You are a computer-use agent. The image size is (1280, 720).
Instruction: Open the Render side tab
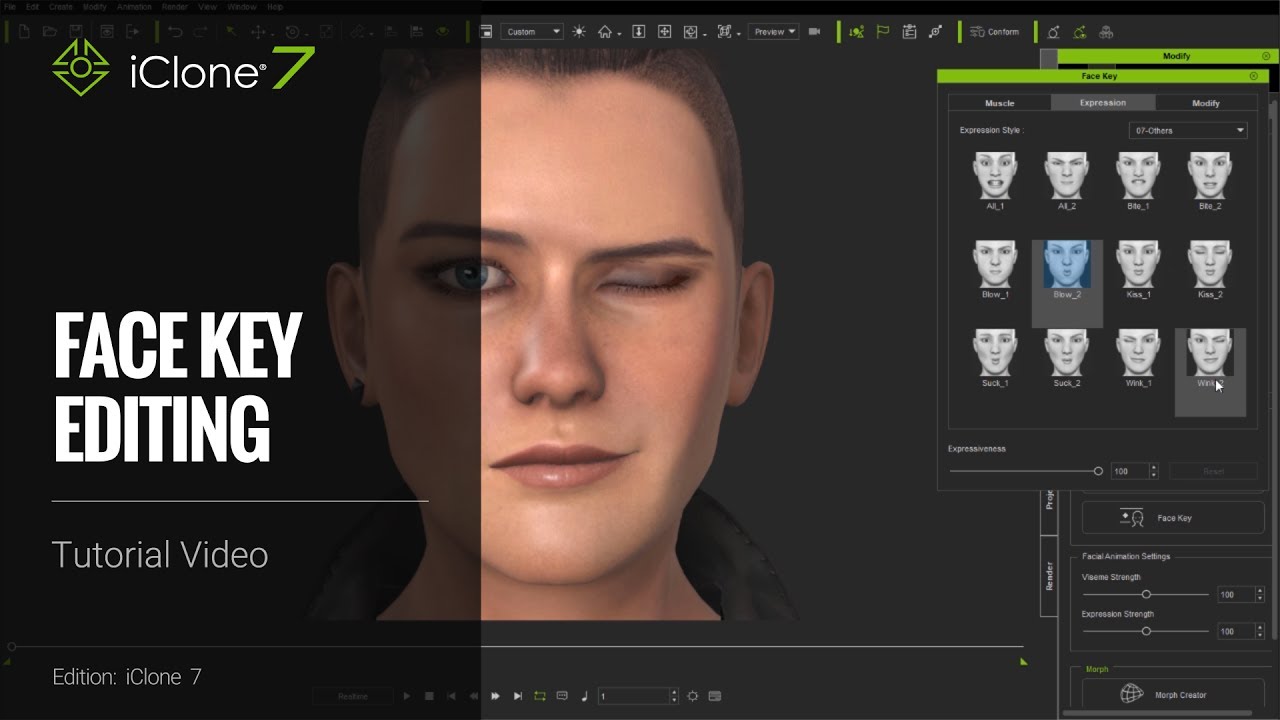click(x=1049, y=576)
